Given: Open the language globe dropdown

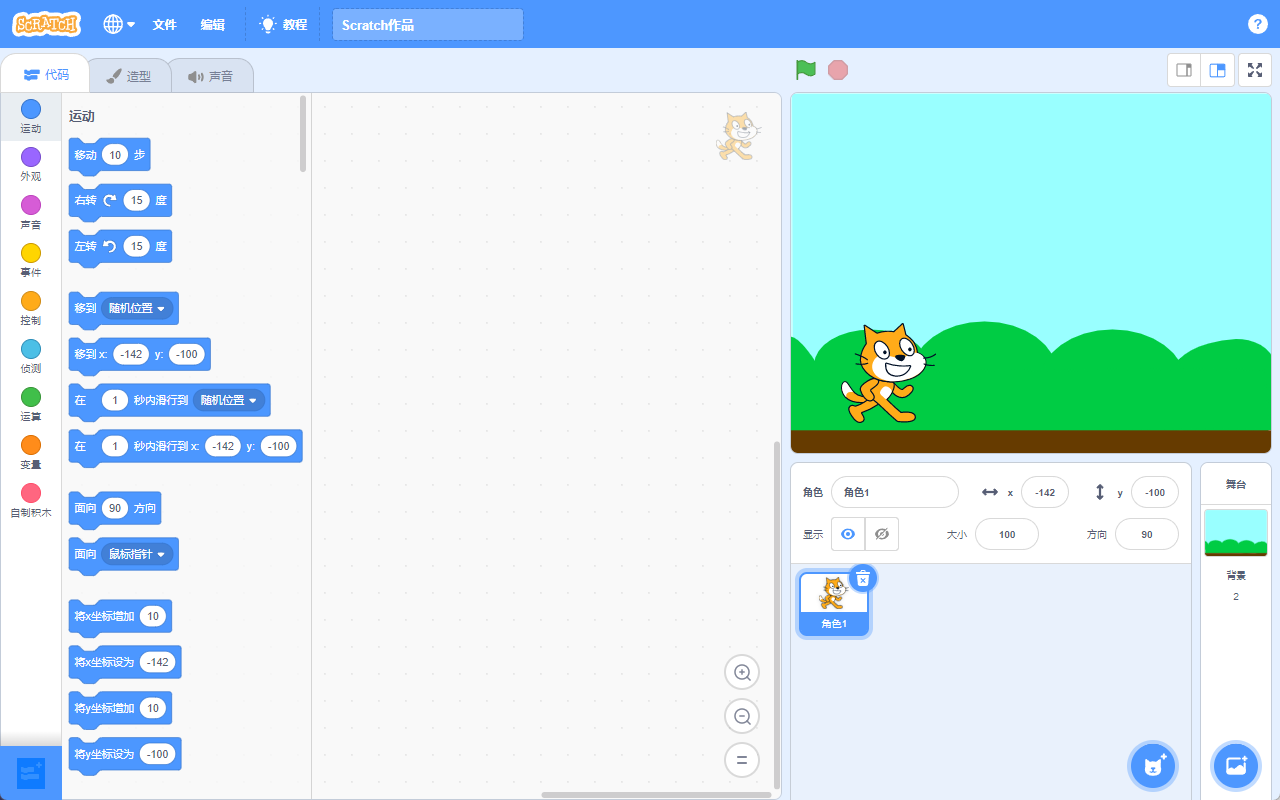Looking at the screenshot, I should coord(119,24).
